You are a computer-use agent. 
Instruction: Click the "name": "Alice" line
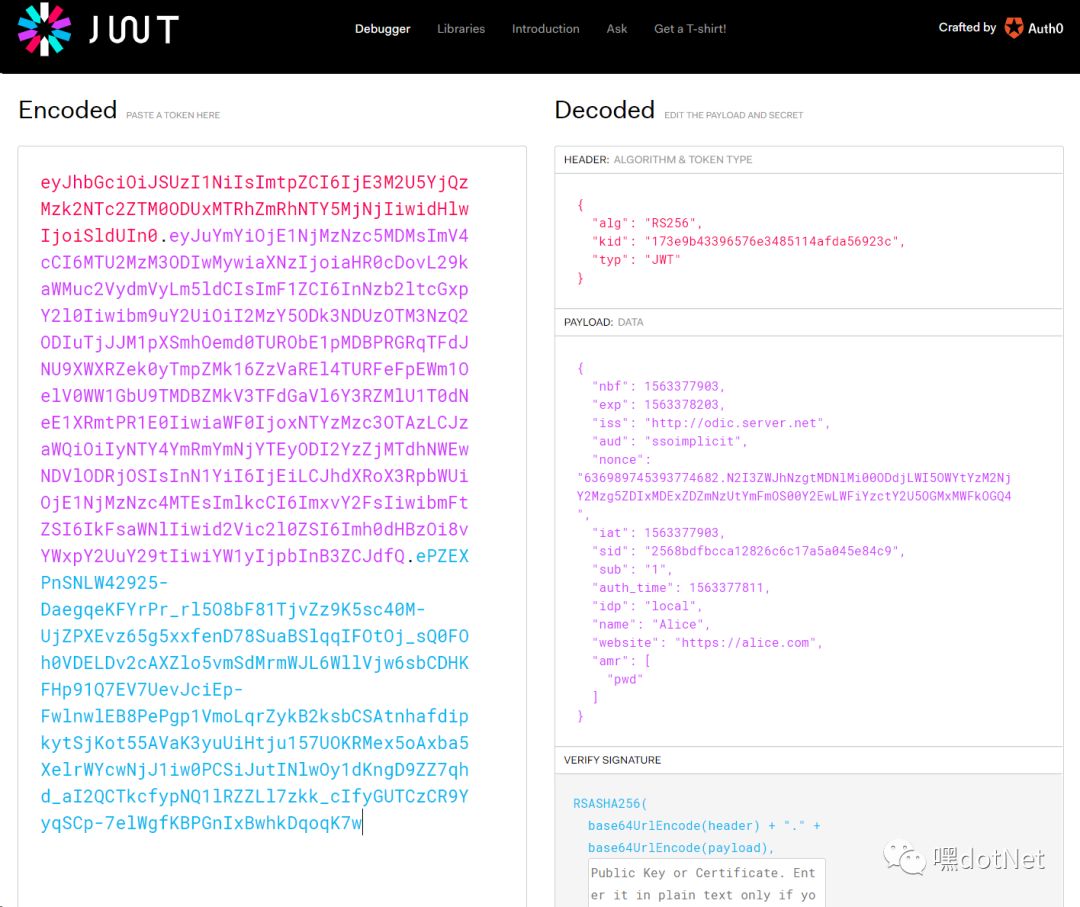point(650,625)
